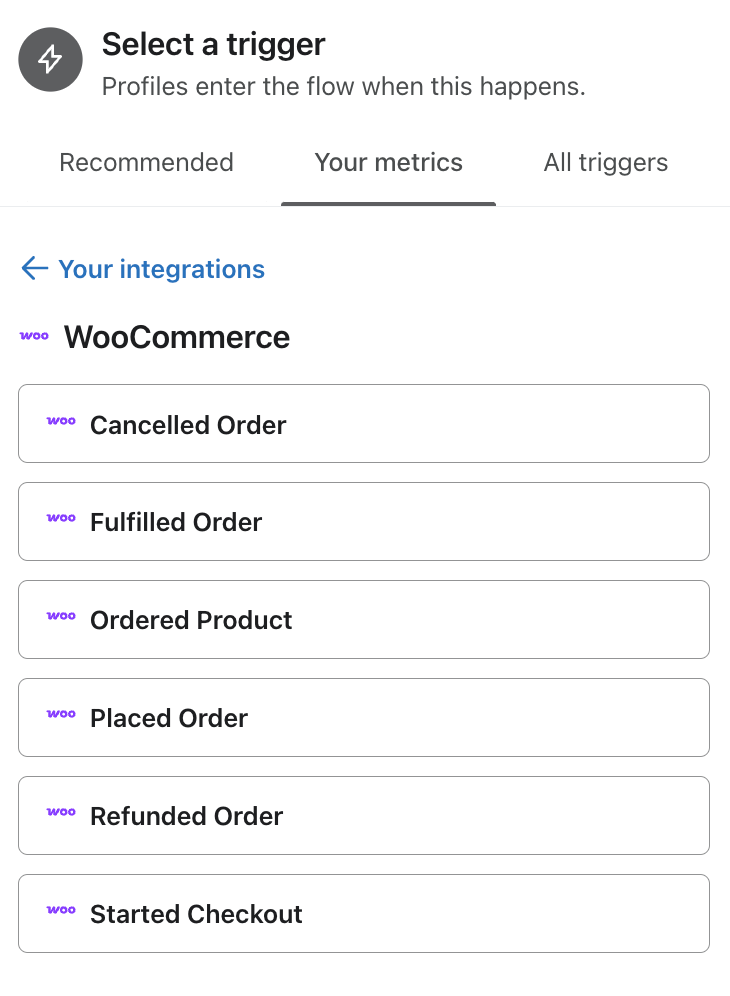Switch to the Recommended tab
Image resolution: width=730 pixels, height=996 pixels.
click(146, 163)
